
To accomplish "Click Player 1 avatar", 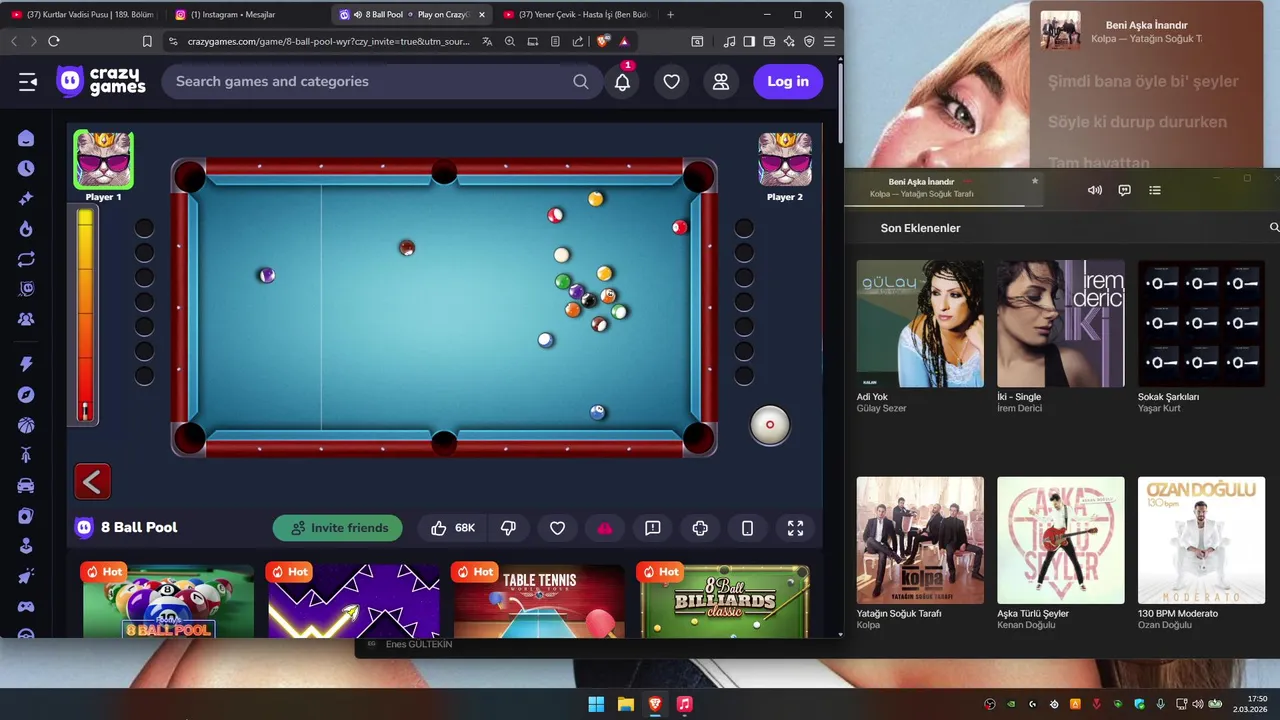I will coord(103,160).
